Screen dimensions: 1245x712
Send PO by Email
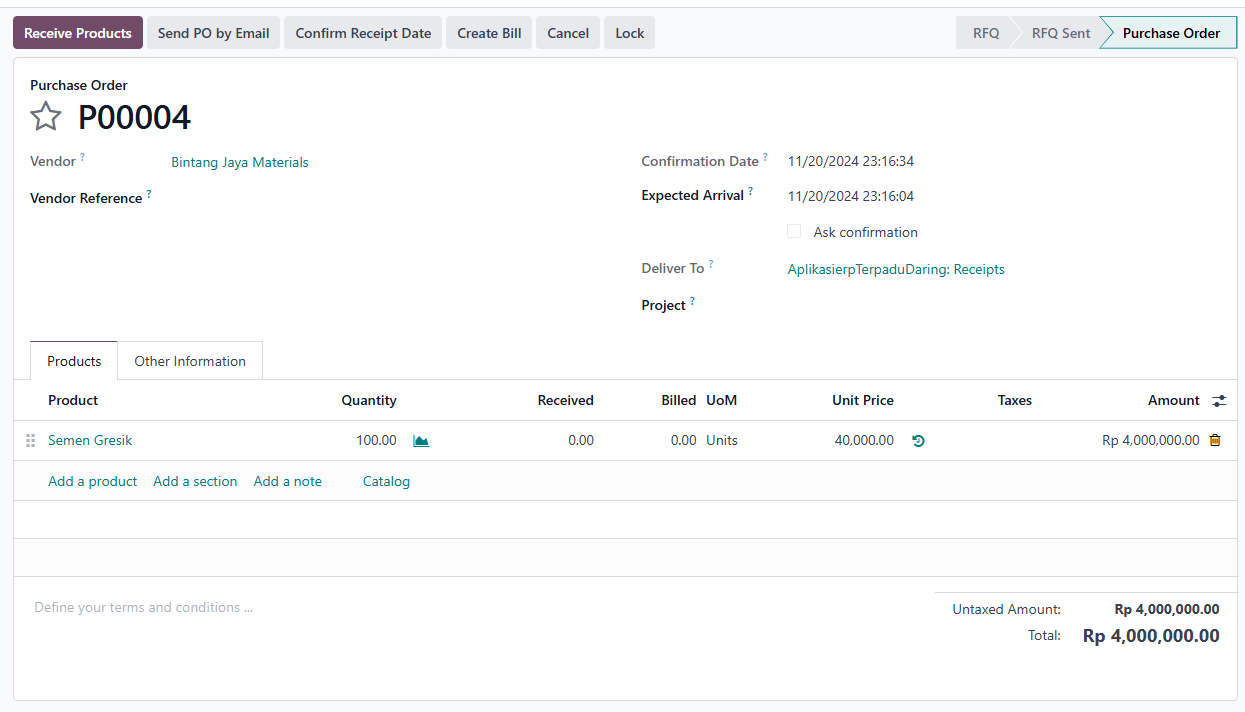(x=214, y=33)
